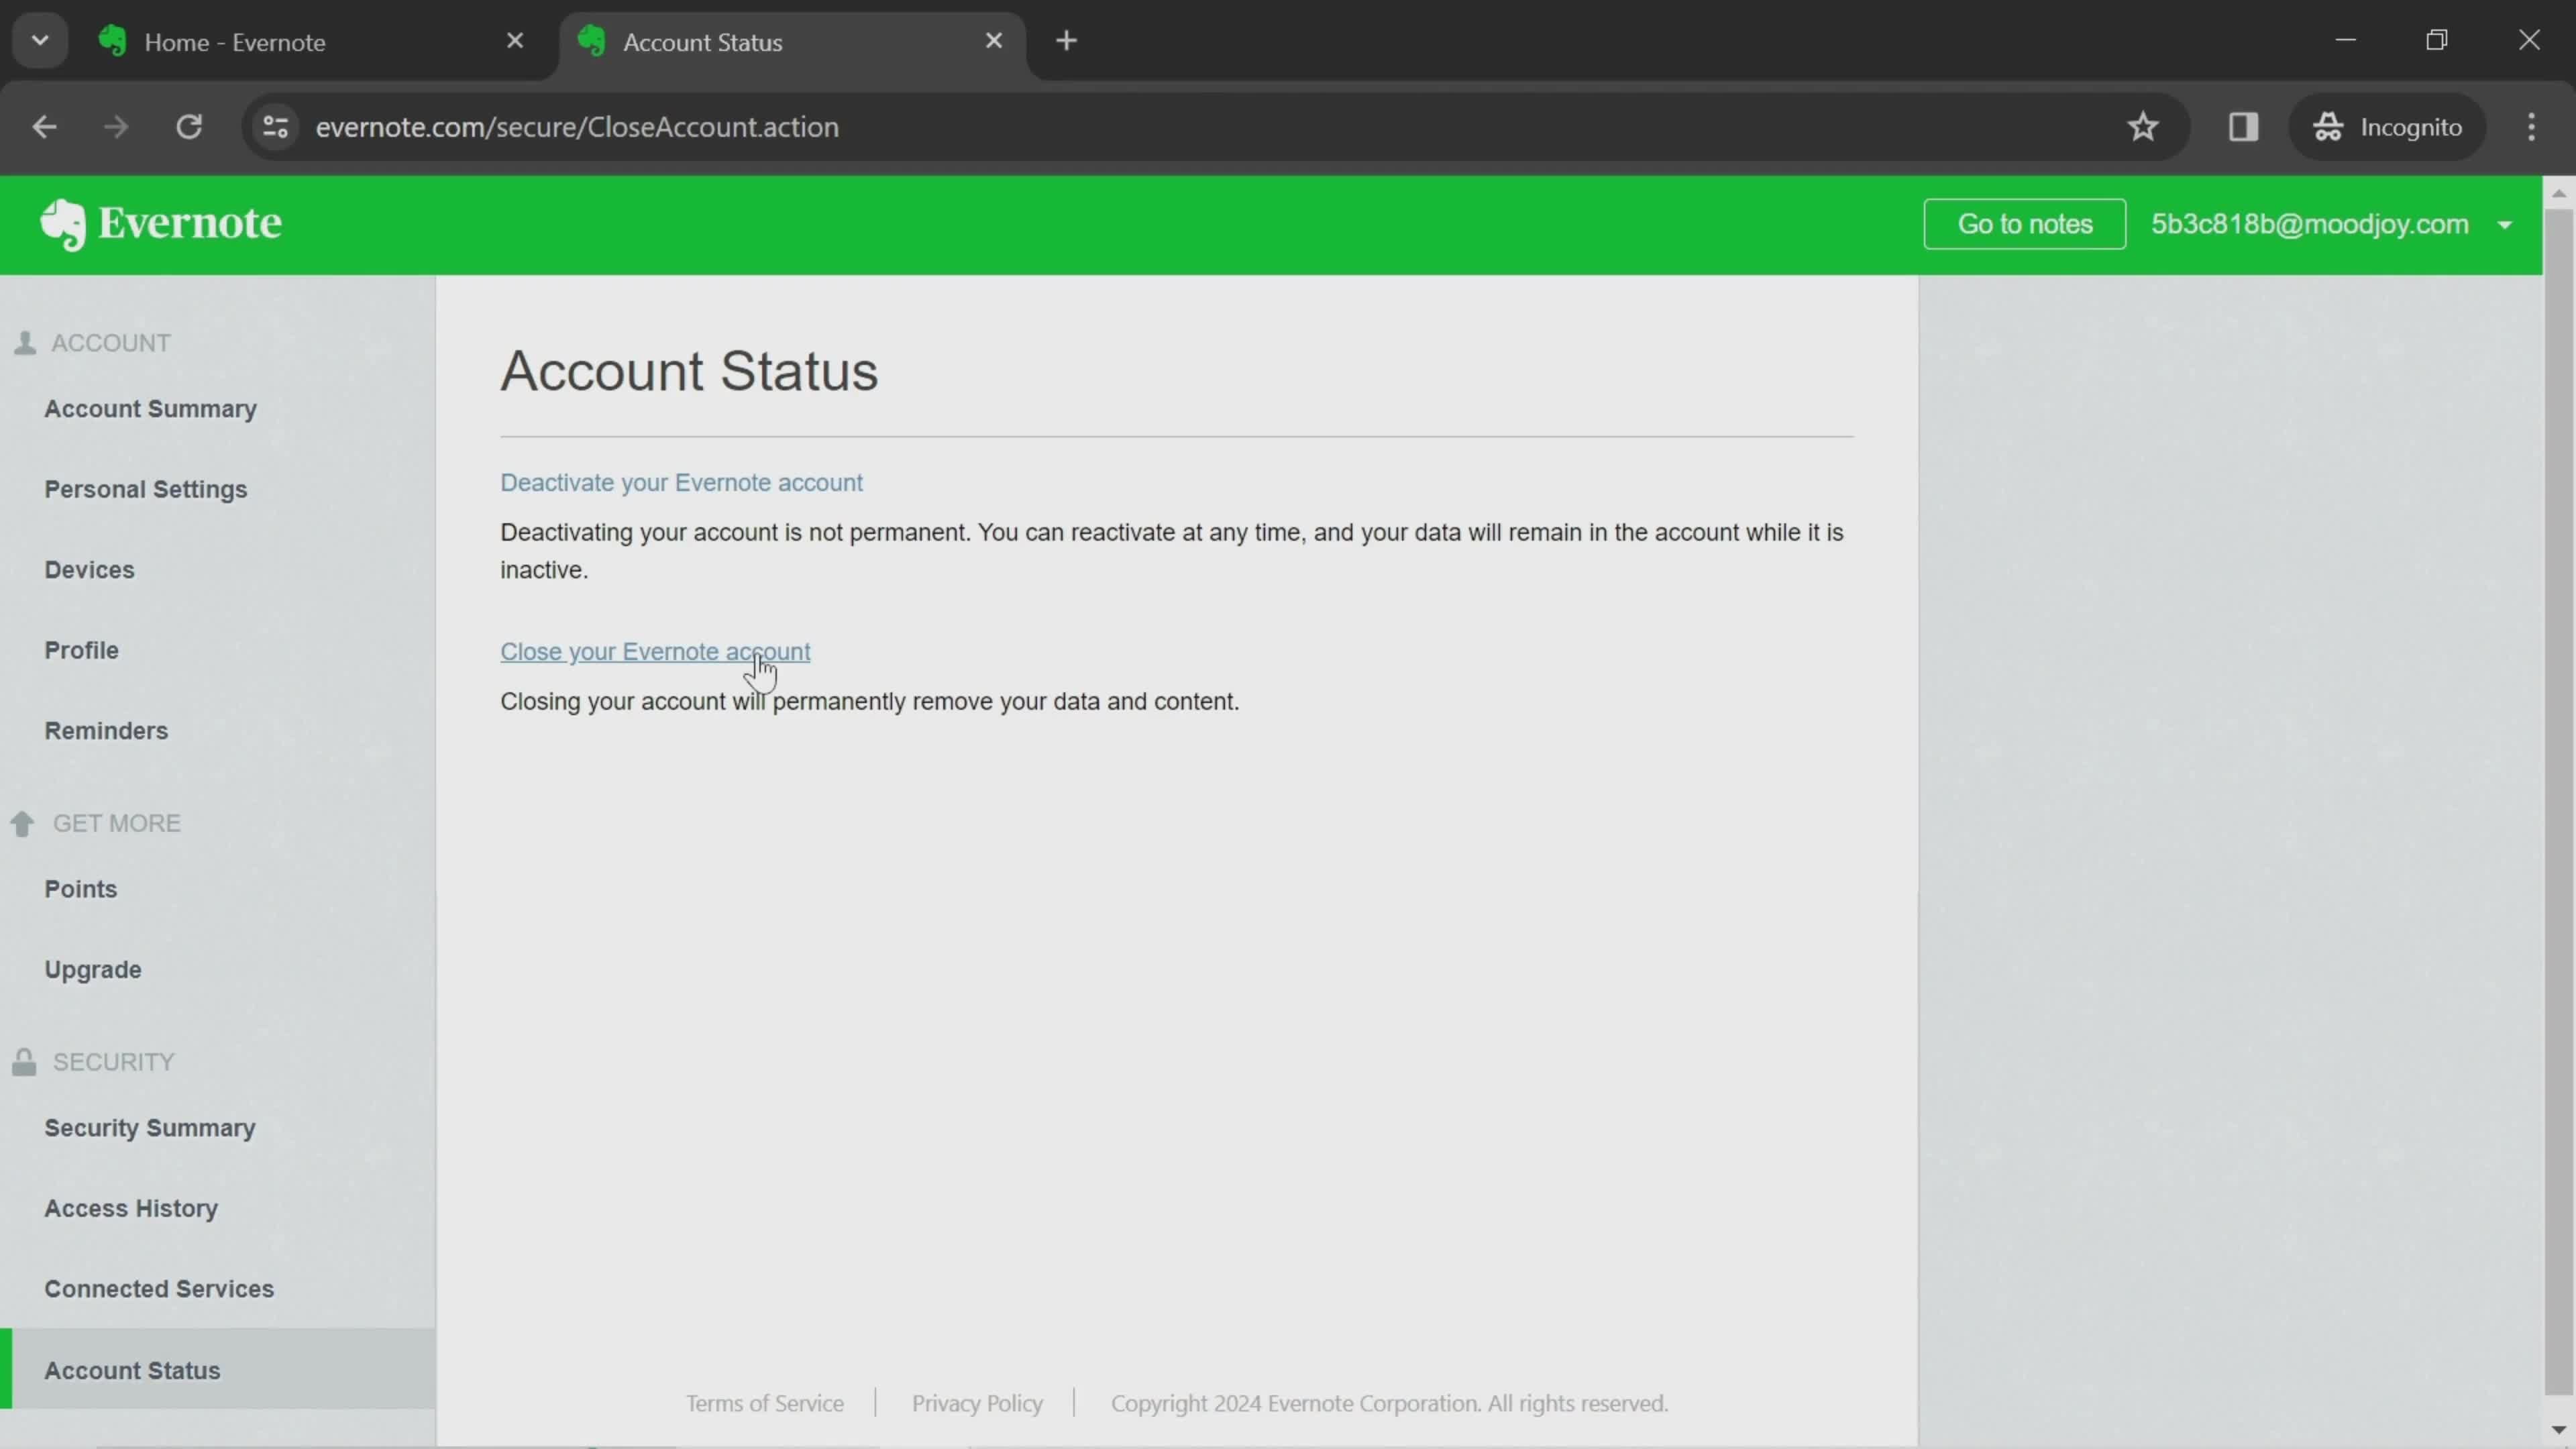
Task: Open Profile settings page
Action: 81,649
